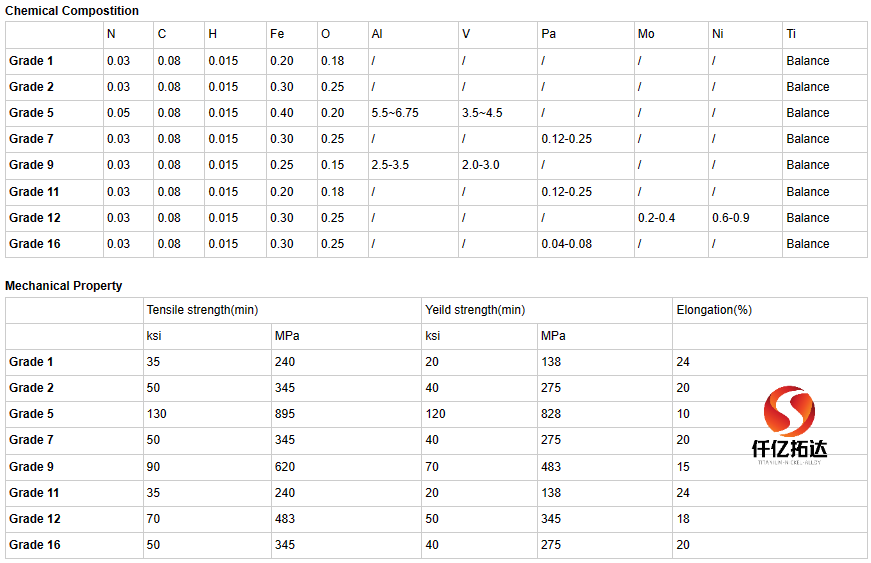Select the Tensile strength(min) column header
This screenshot has height=563, width=871.
coord(202,310)
